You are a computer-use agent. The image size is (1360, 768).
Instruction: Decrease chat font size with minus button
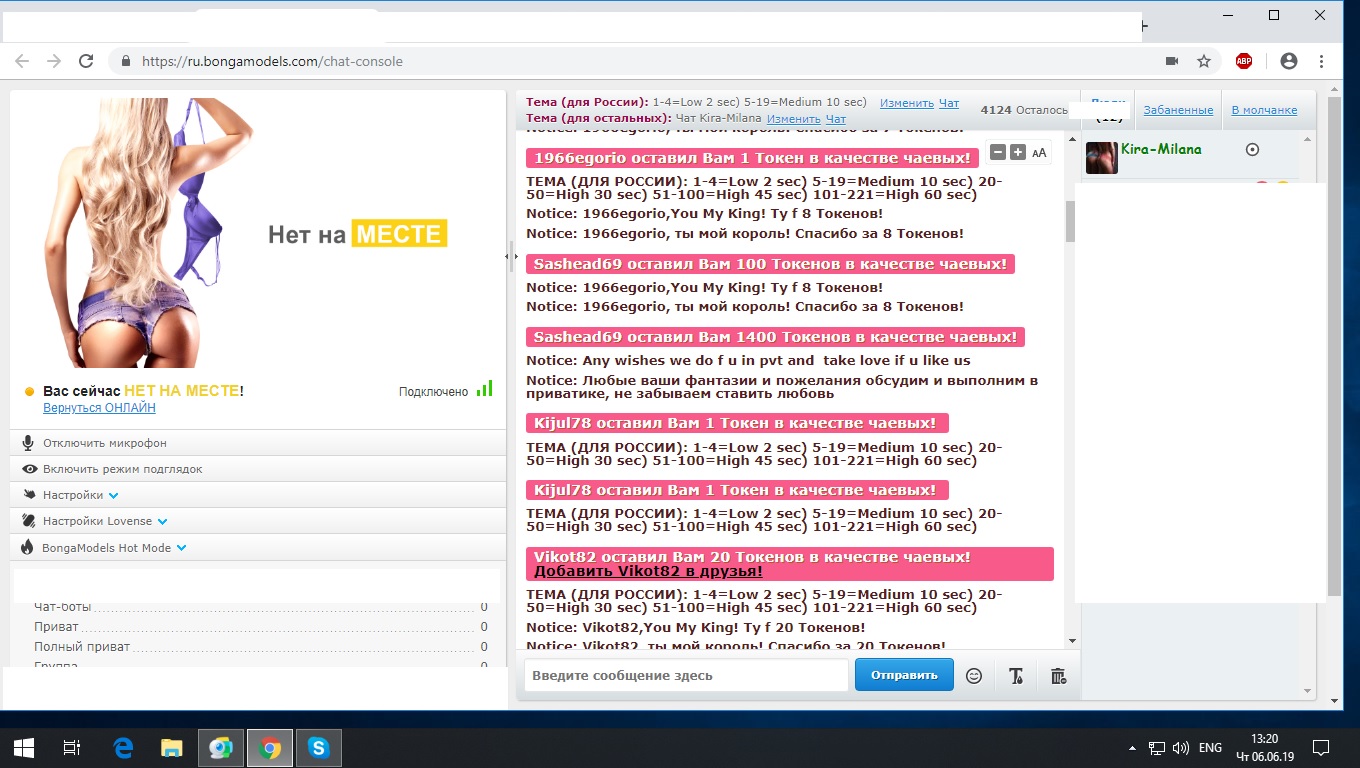coord(998,152)
